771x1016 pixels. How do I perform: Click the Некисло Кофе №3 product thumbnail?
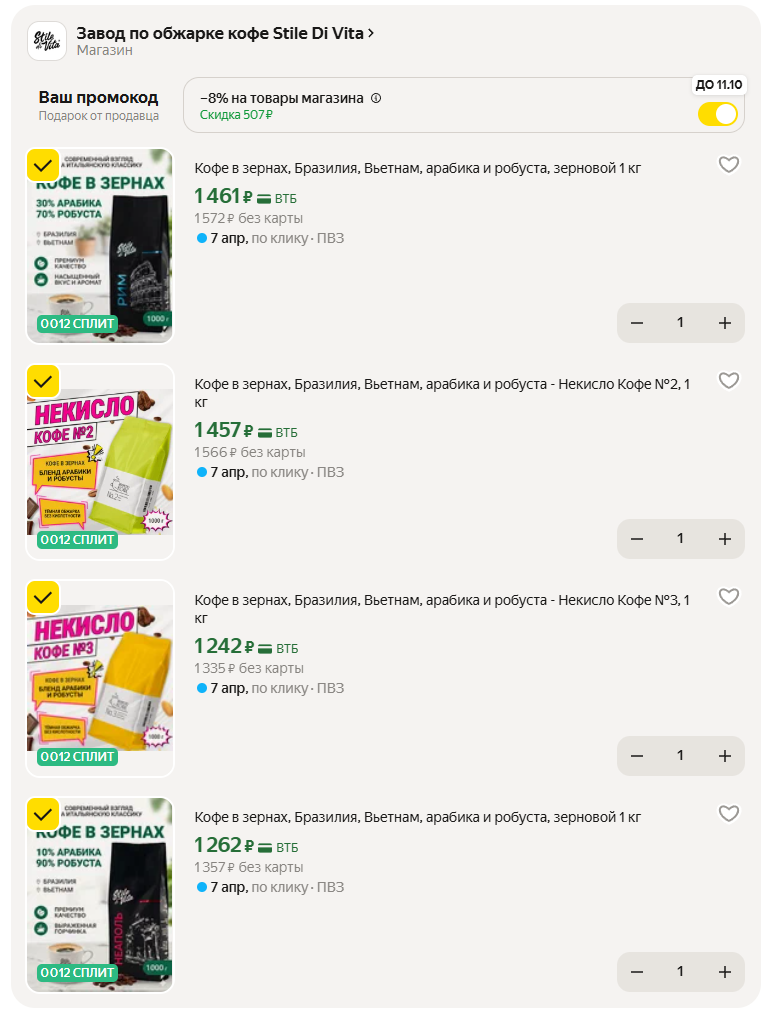click(100, 678)
